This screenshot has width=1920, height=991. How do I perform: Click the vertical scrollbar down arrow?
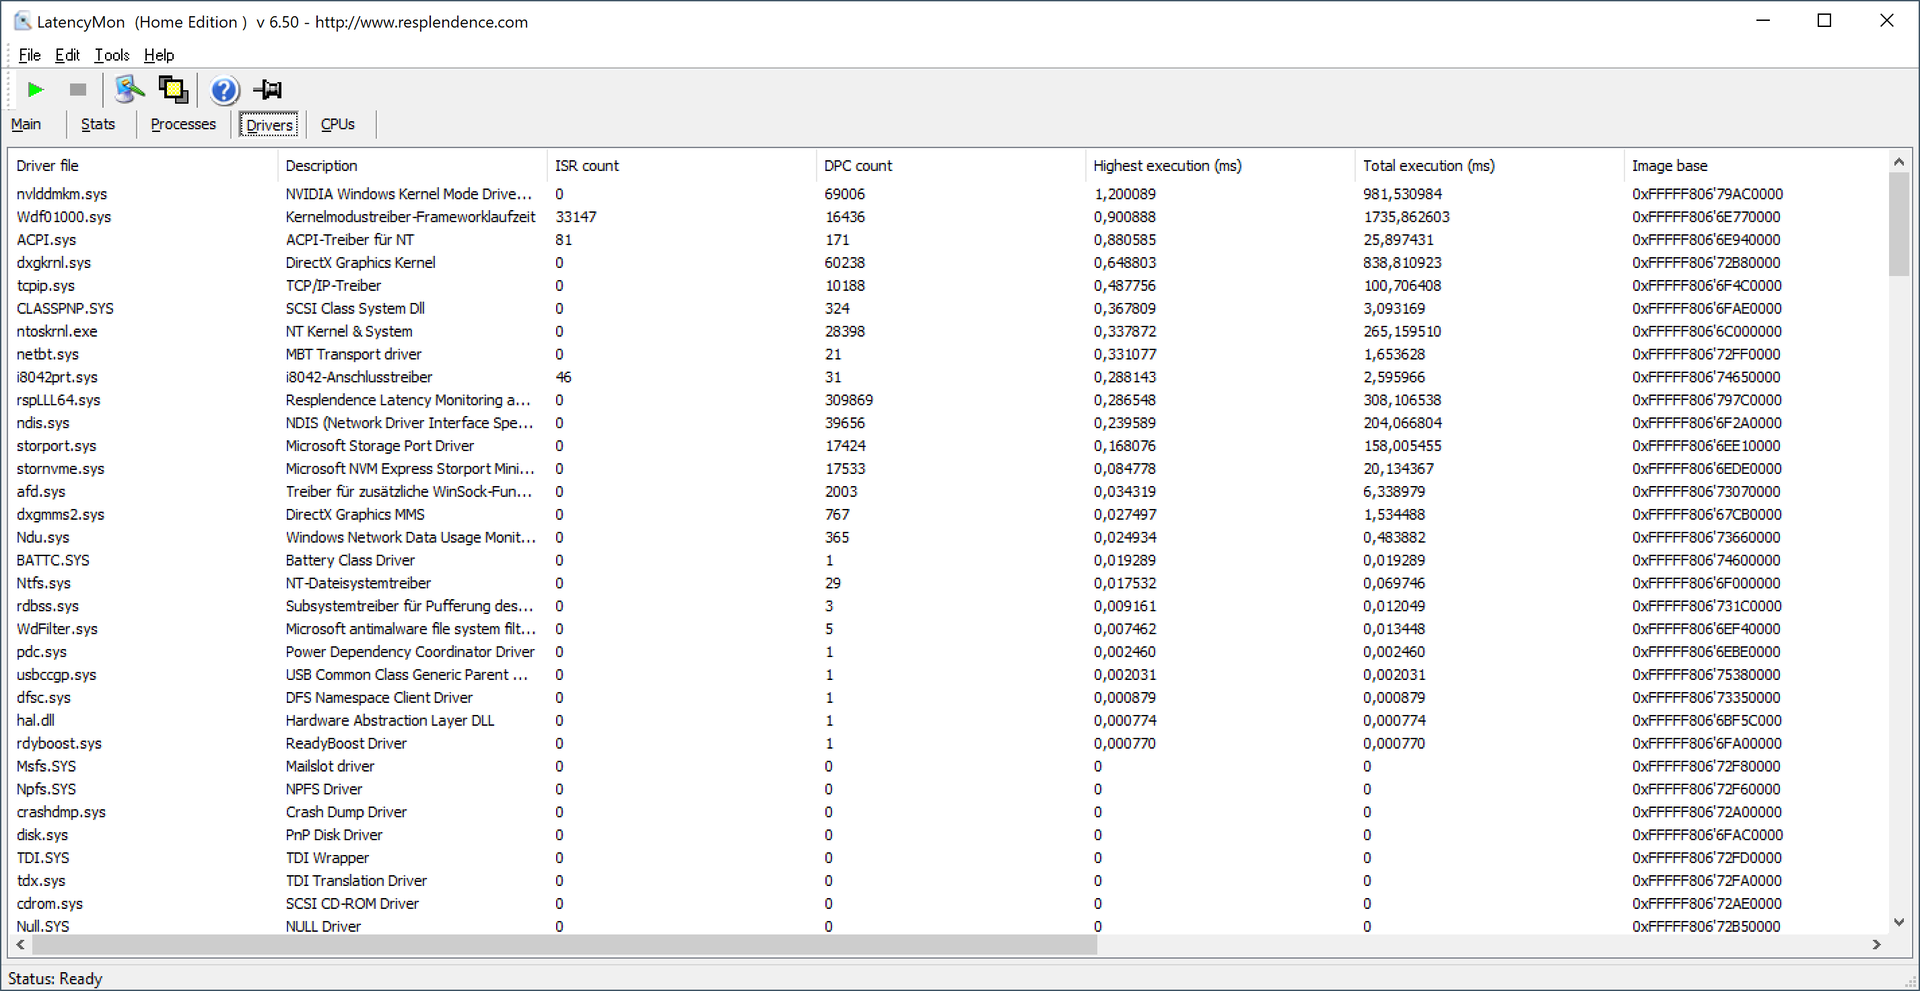click(x=1899, y=923)
